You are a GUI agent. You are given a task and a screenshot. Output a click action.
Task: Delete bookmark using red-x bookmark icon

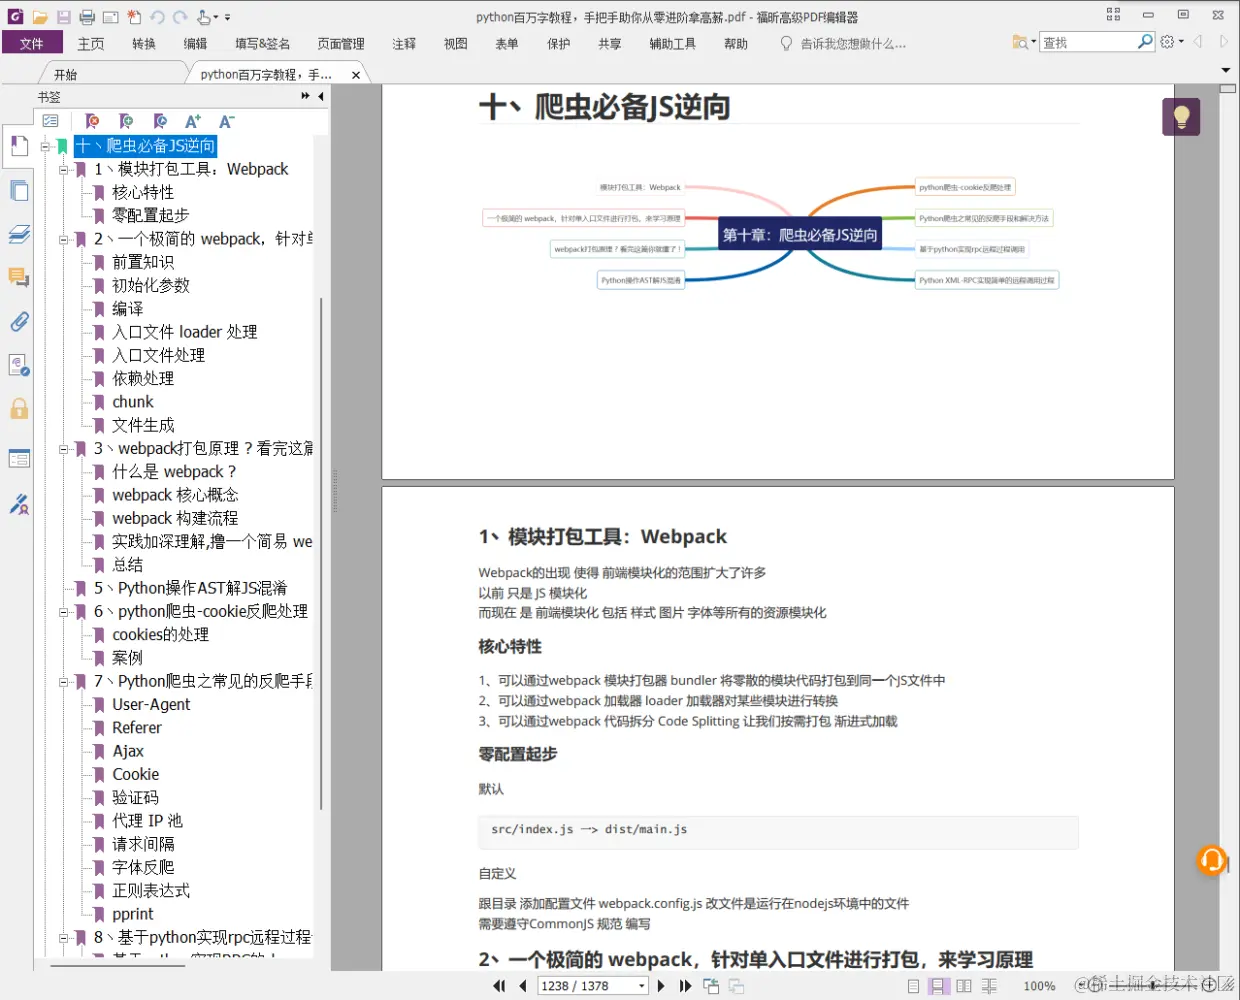[92, 121]
